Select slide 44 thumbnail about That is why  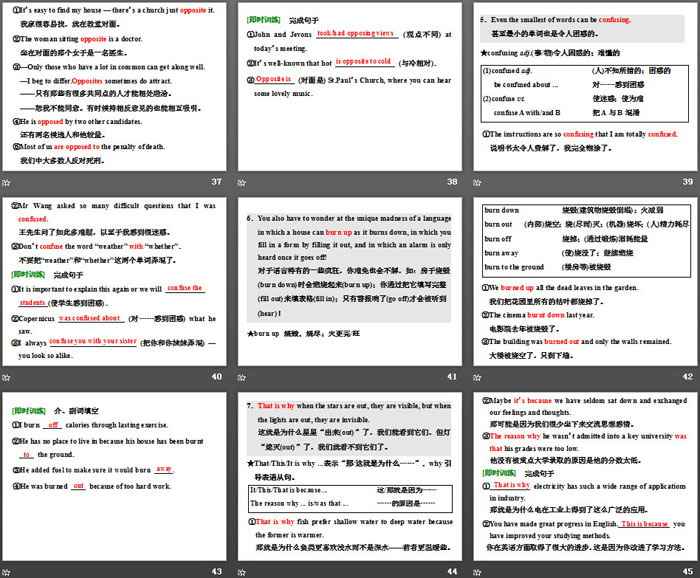350,476
